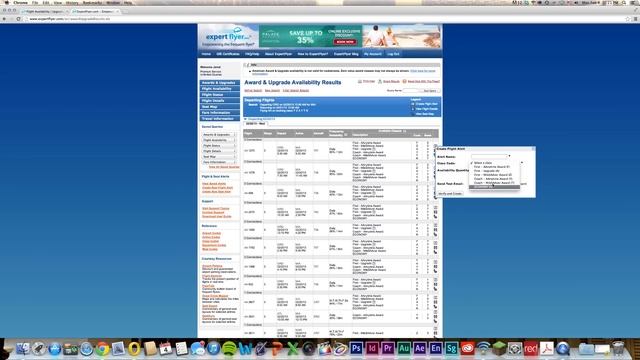Choose First - MileSAAver Award class option
640x360 pixels.
pyautogui.click(x=494, y=175)
